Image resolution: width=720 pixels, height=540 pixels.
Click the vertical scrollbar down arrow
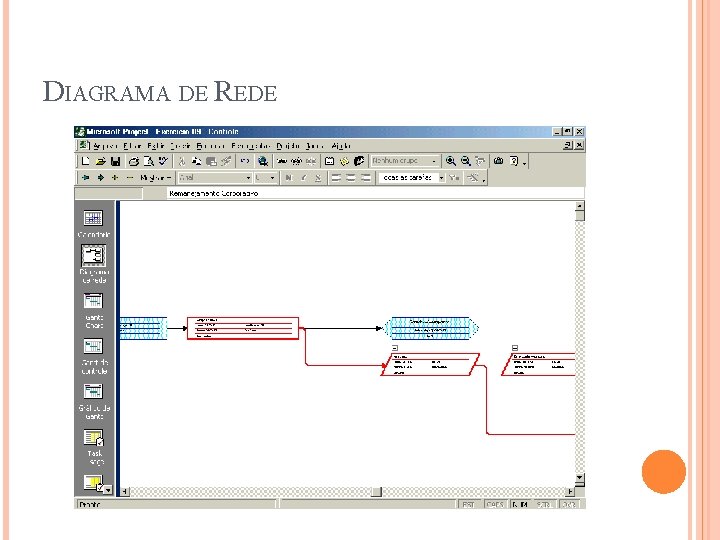[x=580, y=478]
